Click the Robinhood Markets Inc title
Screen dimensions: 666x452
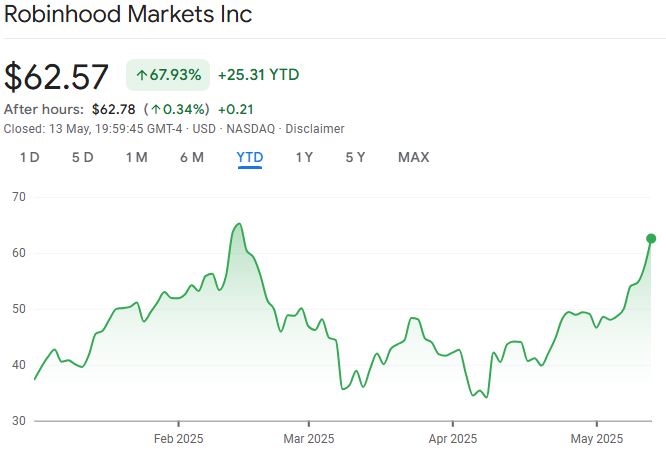click(x=128, y=15)
